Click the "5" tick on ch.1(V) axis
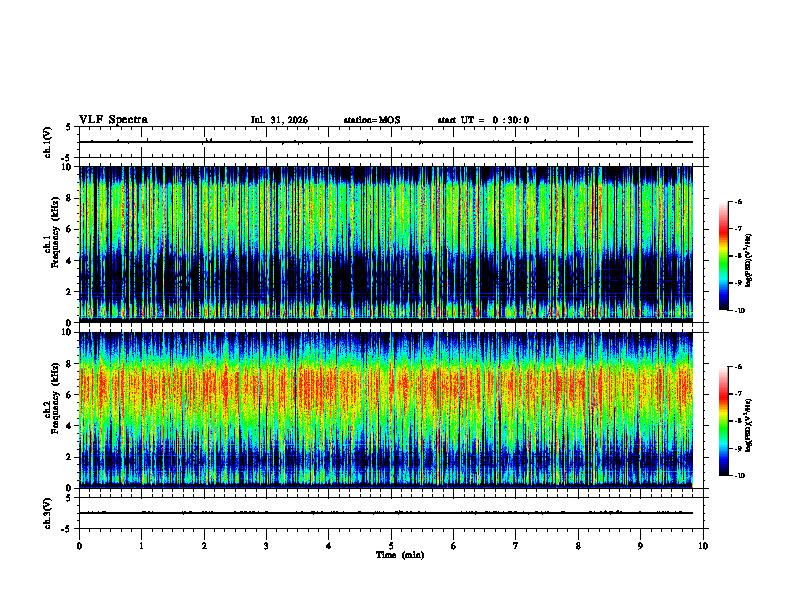The width and height of the screenshot is (792, 612). pos(70,127)
